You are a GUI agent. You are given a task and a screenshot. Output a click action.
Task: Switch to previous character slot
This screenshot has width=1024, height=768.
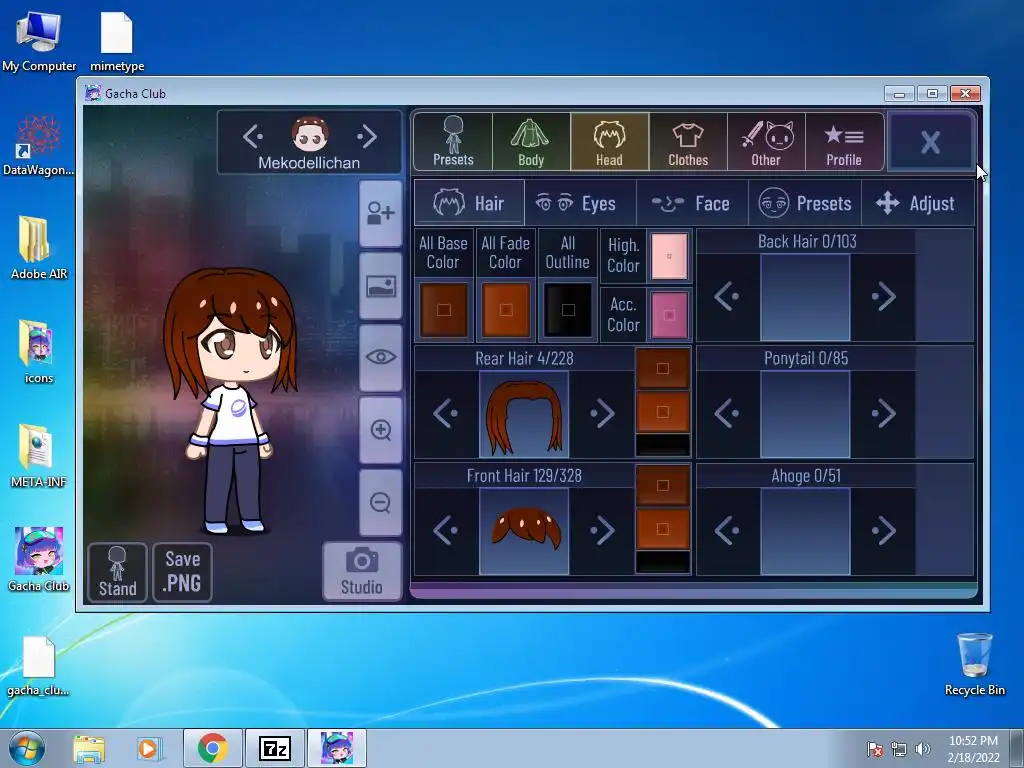[x=253, y=136]
